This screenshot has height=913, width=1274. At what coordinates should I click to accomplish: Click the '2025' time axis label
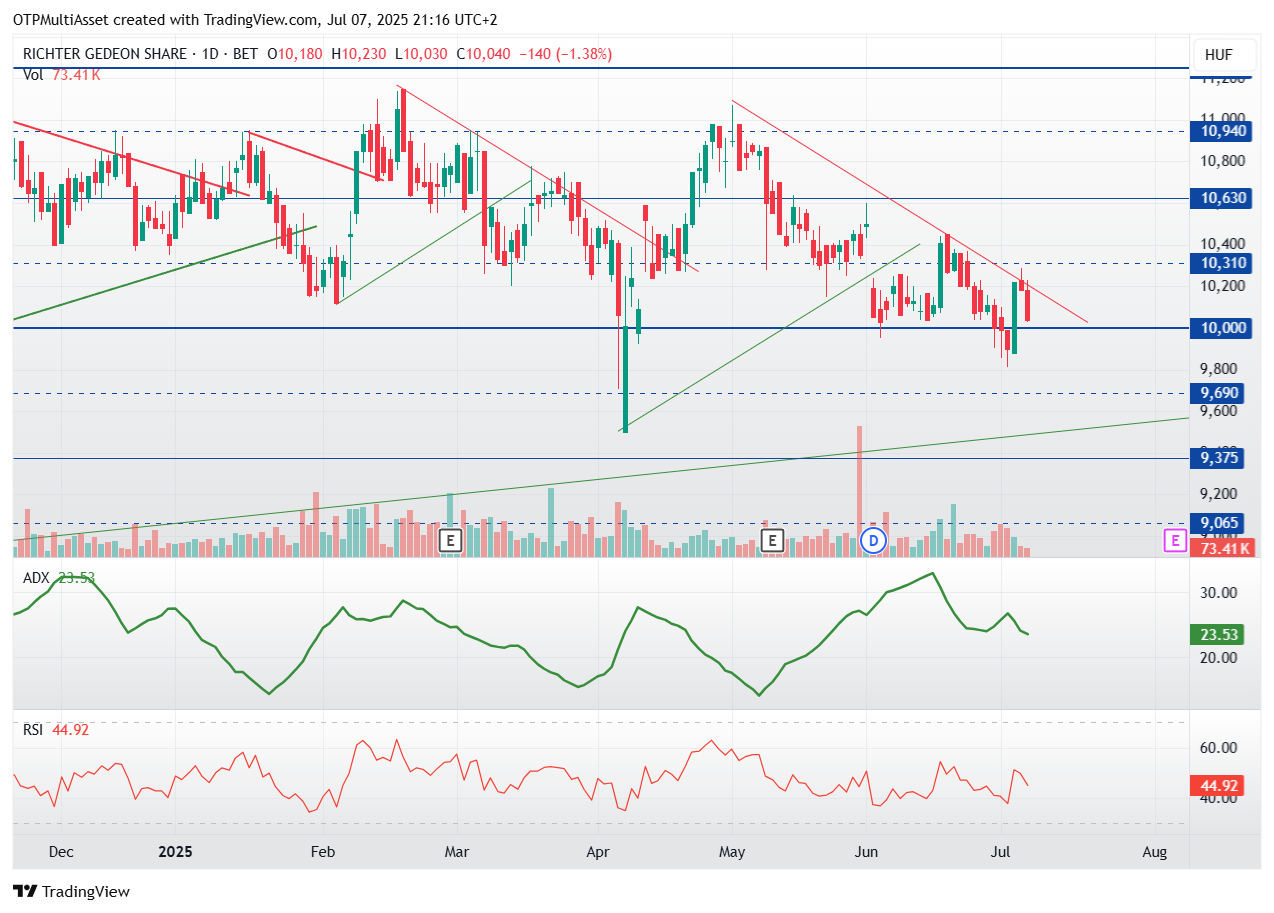point(174,852)
